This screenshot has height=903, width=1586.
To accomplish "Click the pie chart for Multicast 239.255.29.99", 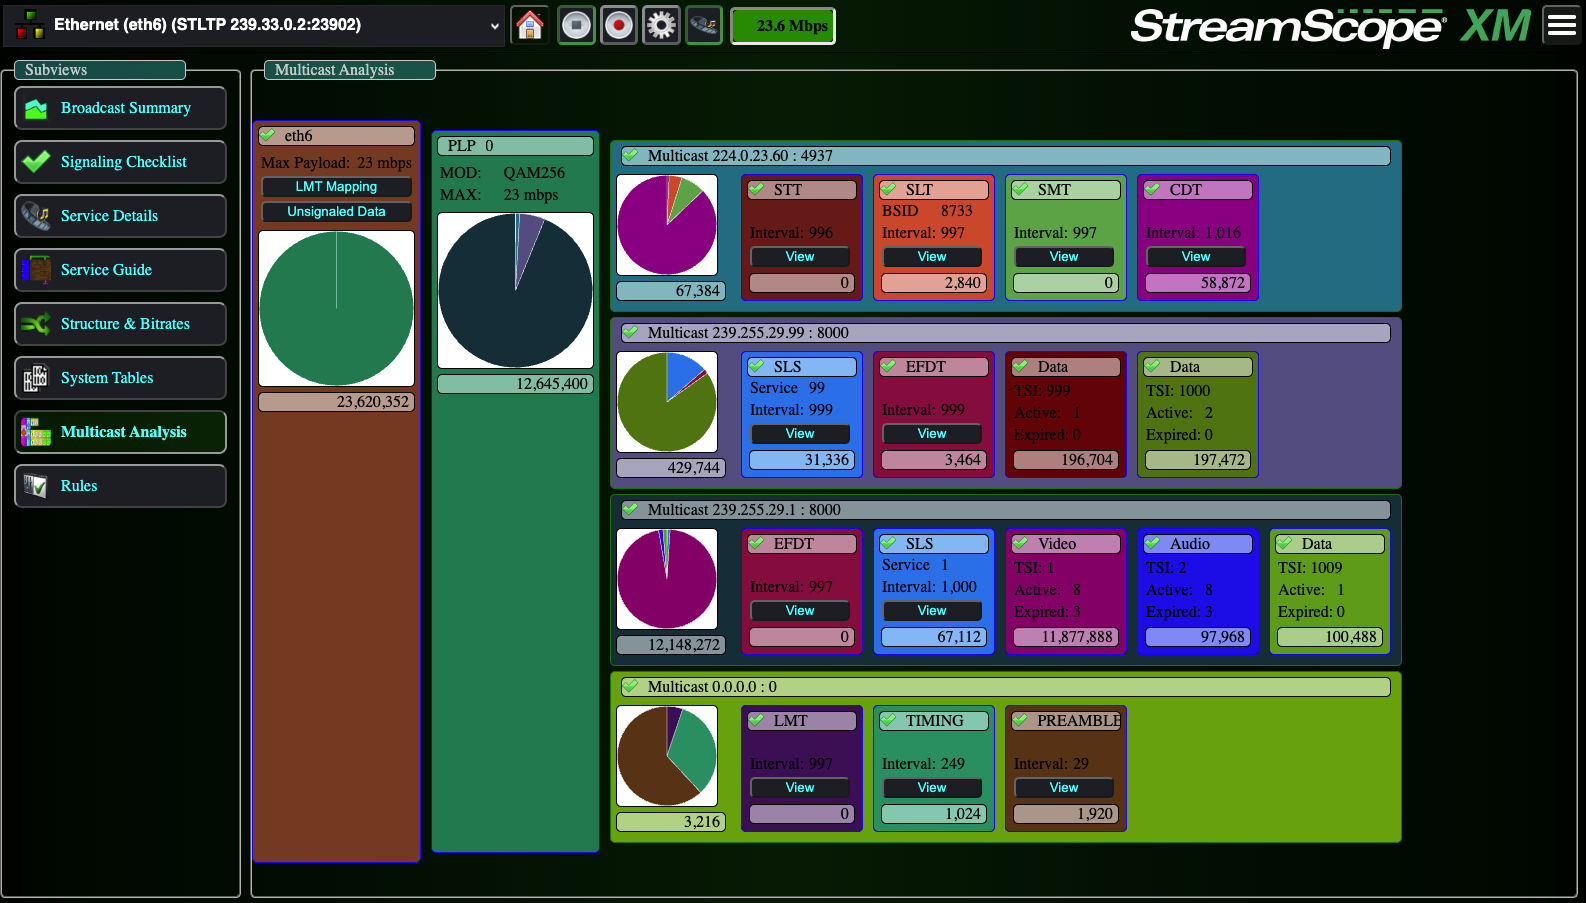I will click(x=667, y=402).
